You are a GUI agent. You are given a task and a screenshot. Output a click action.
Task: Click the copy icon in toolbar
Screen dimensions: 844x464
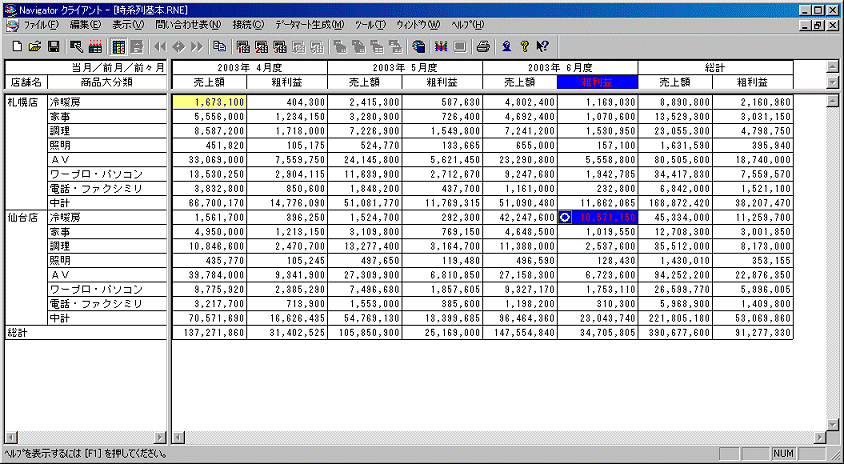click(219, 47)
